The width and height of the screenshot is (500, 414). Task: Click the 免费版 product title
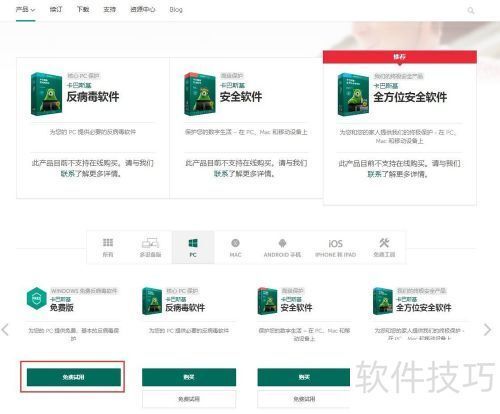[62, 308]
